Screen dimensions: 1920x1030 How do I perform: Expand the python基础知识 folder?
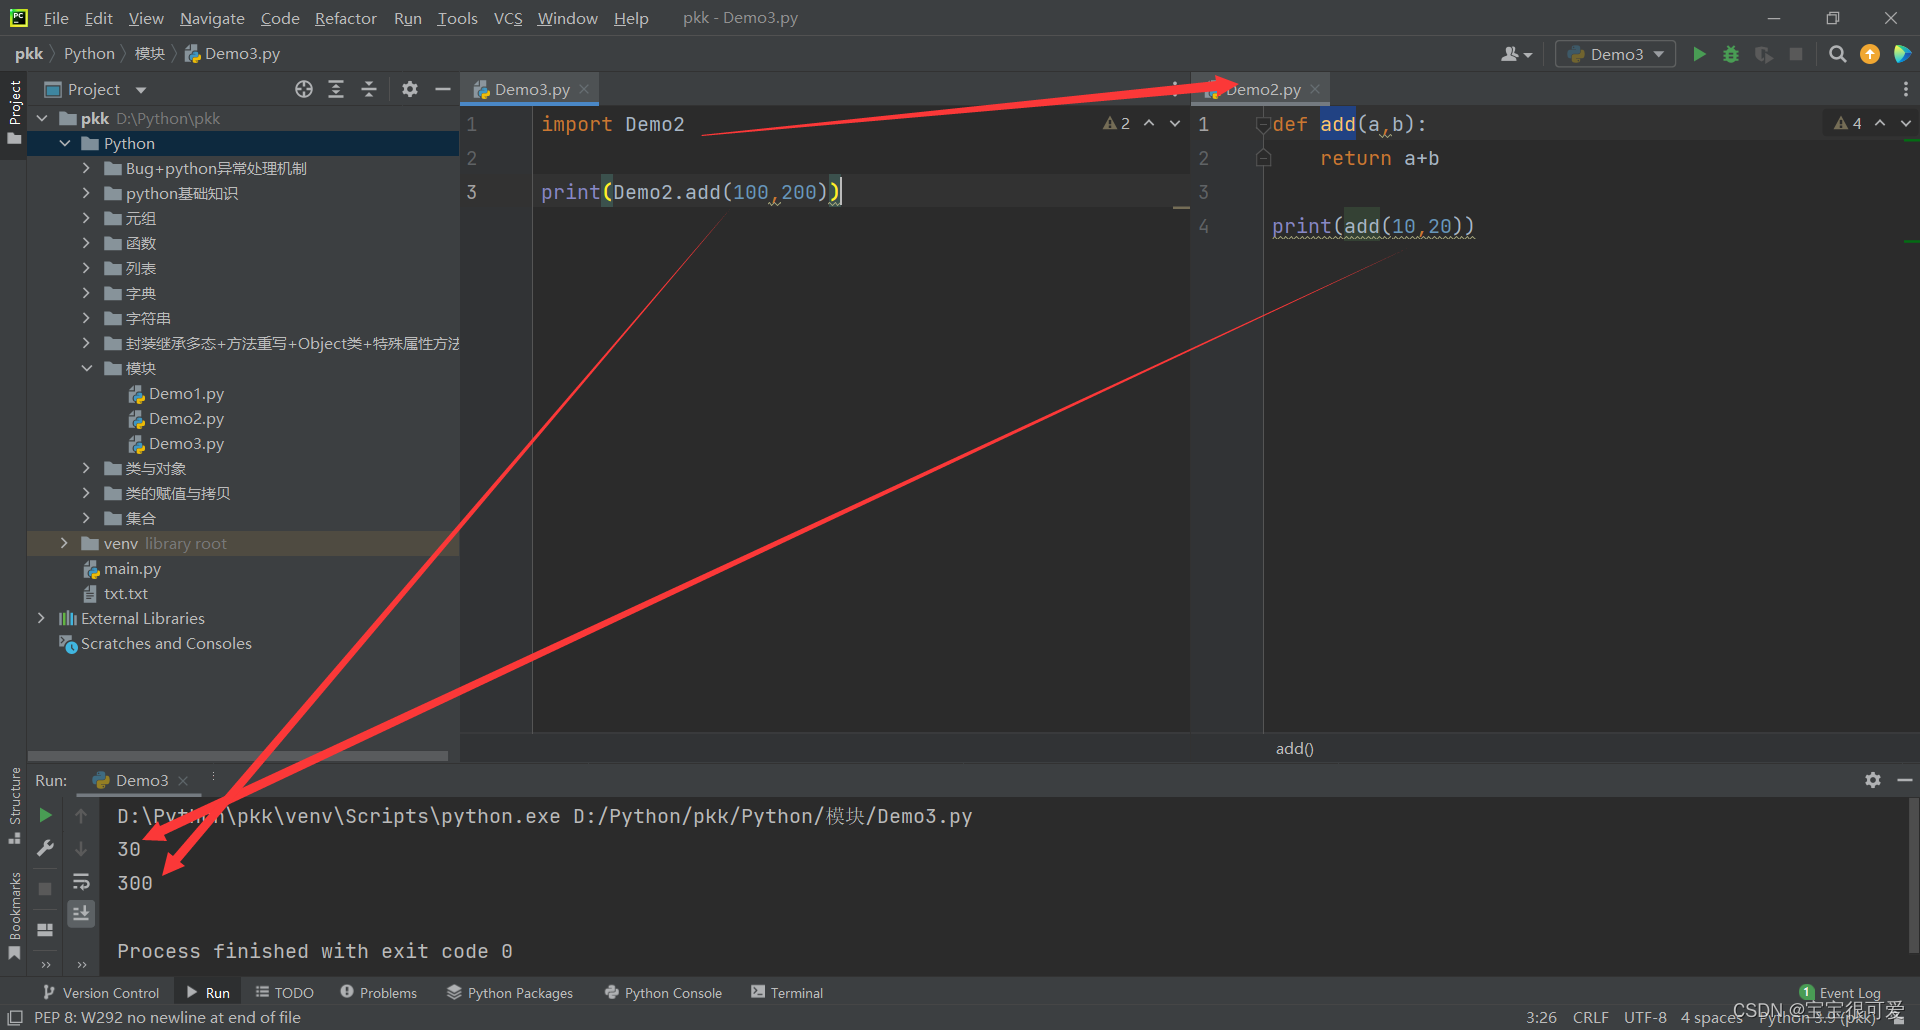[86, 193]
